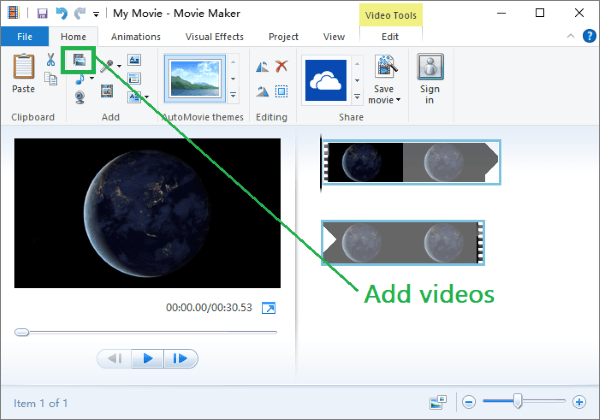Click the Add music note icon

80,79
